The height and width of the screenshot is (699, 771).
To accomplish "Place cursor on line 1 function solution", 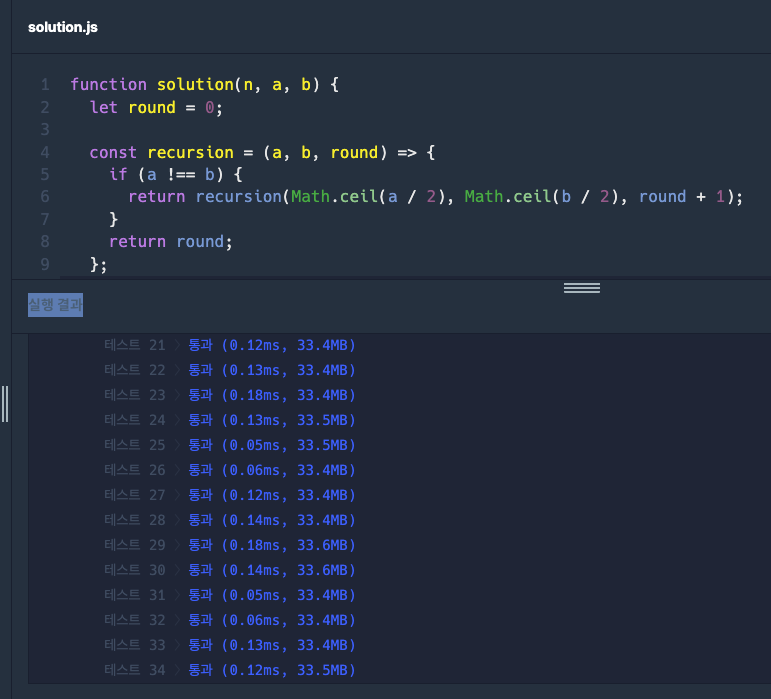I will point(205,85).
